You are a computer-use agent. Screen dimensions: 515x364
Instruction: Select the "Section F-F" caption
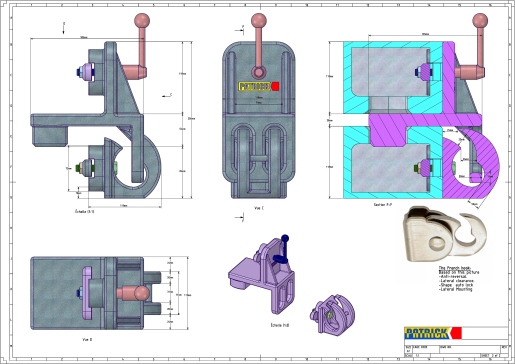pyautogui.click(x=382, y=205)
